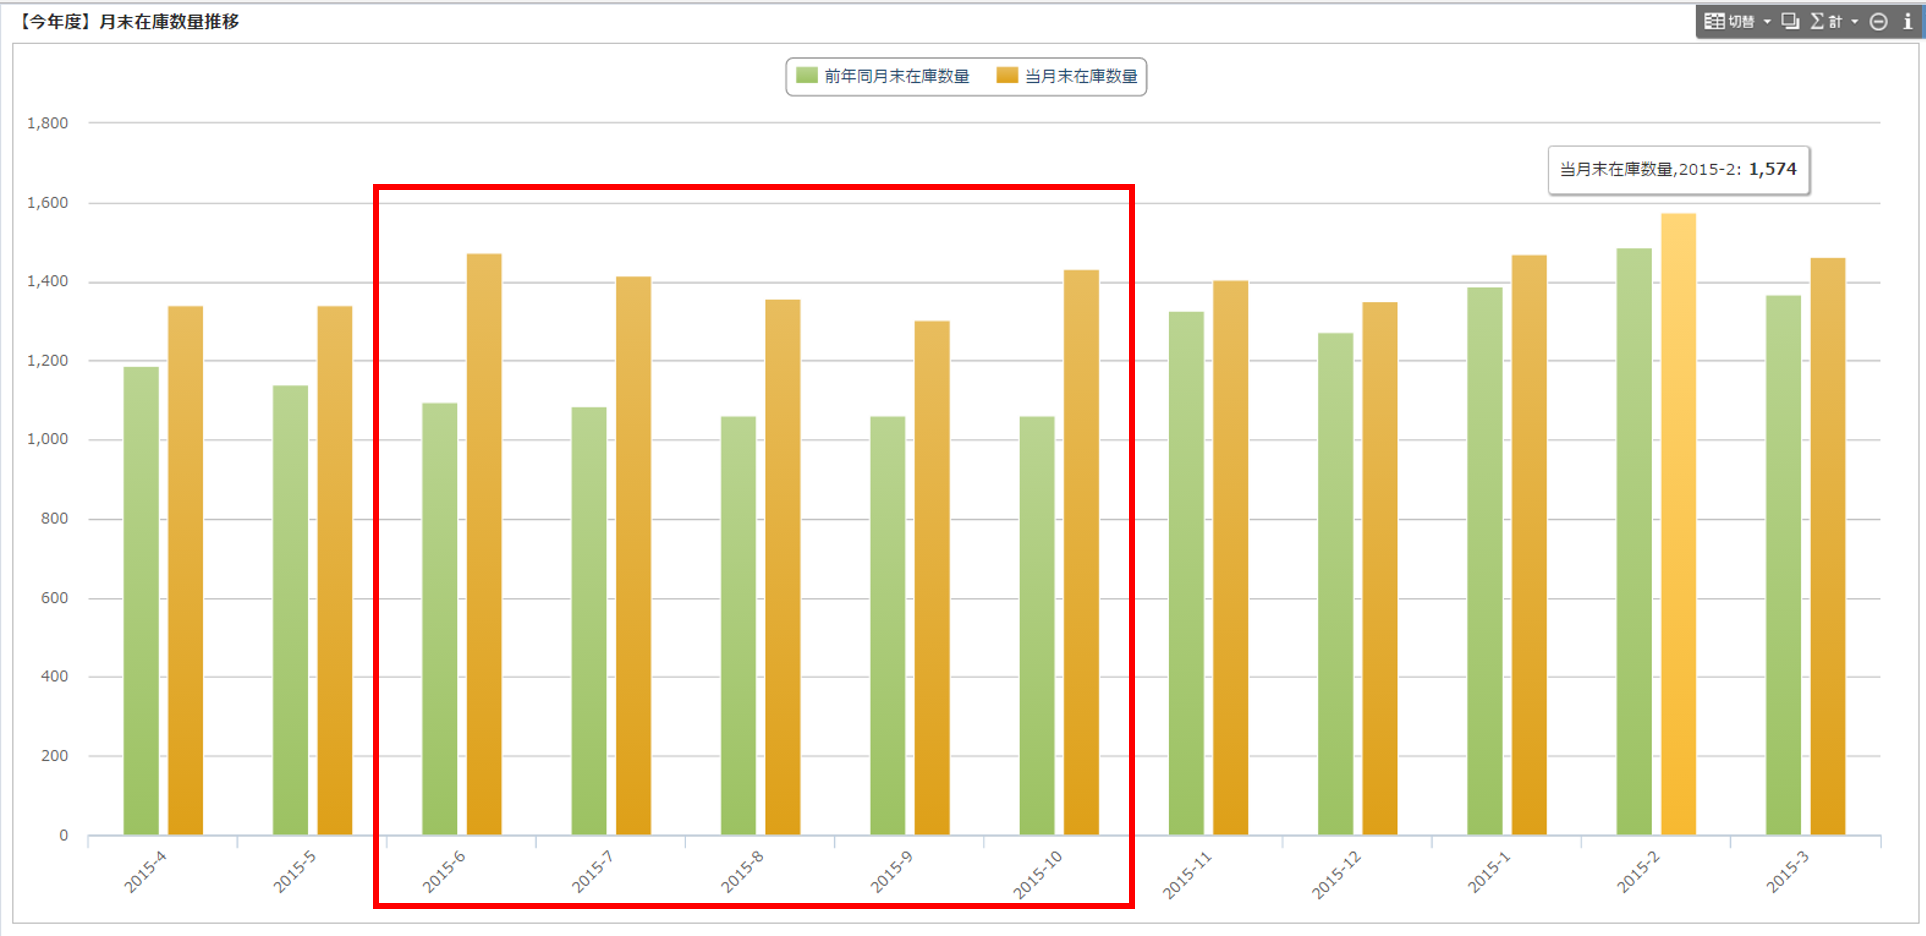Screen dimensions: 1926x936
Task: Click the y-axis value 600
Action: tap(55, 598)
